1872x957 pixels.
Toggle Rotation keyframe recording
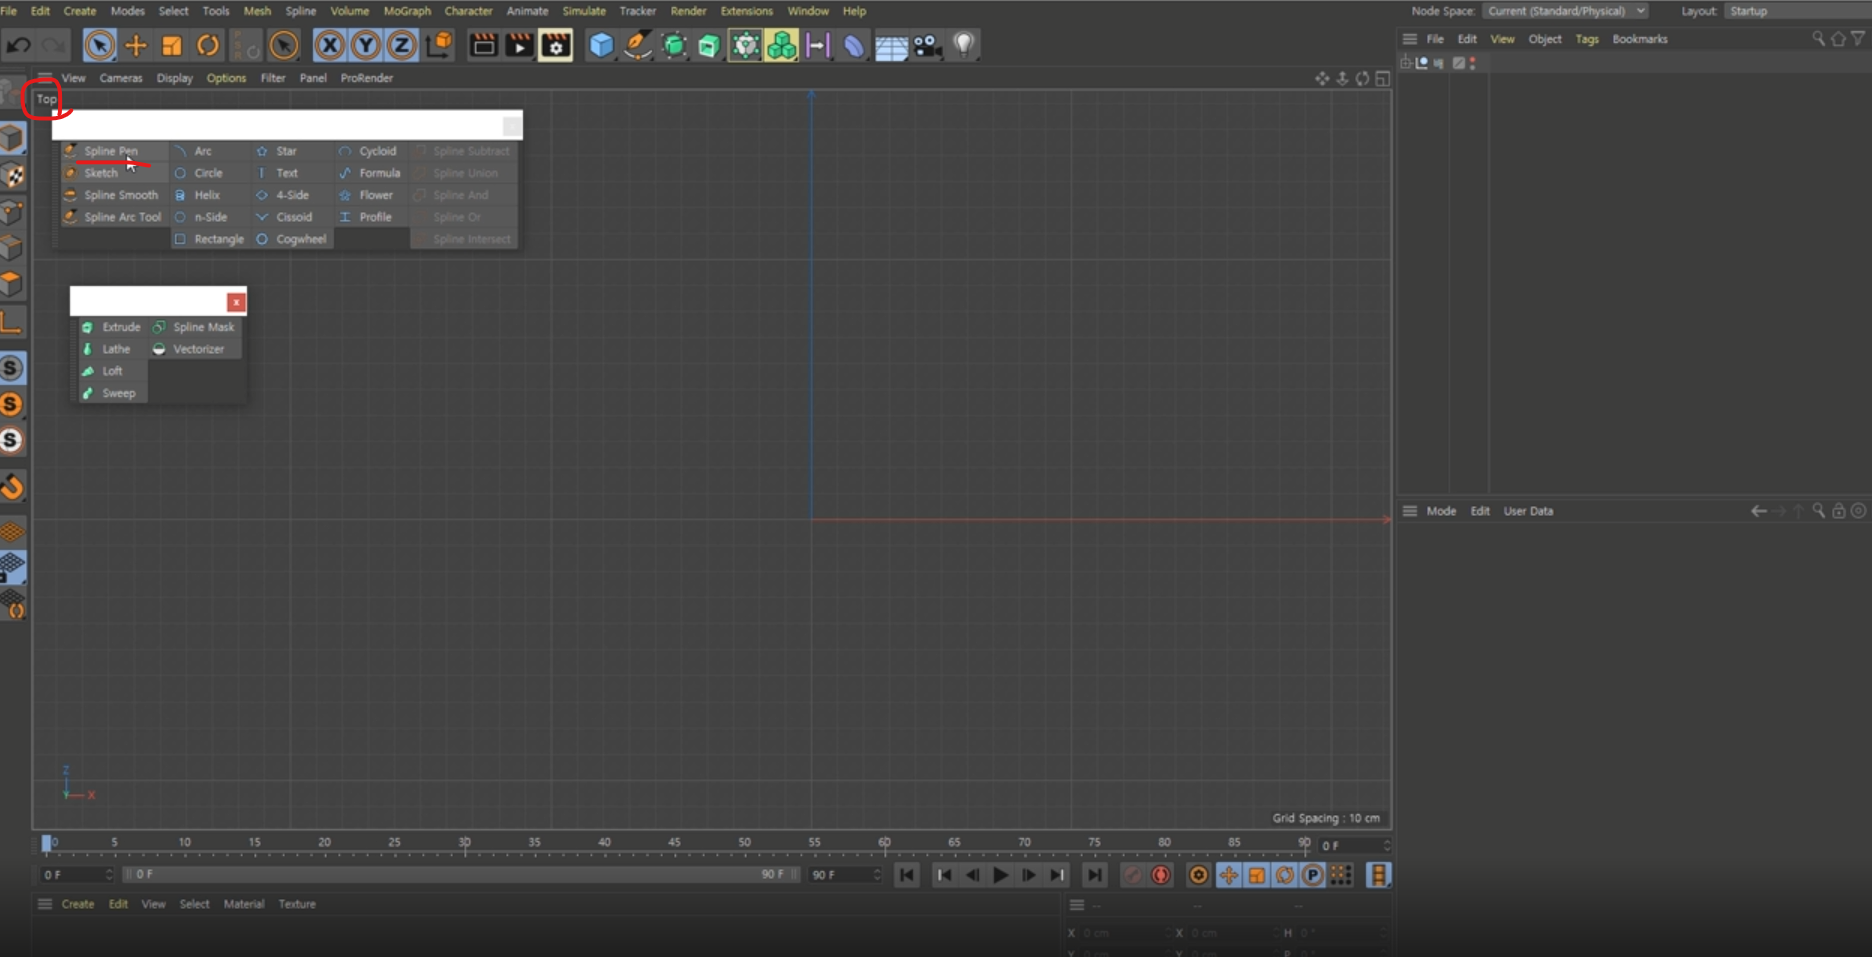[1285, 875]
